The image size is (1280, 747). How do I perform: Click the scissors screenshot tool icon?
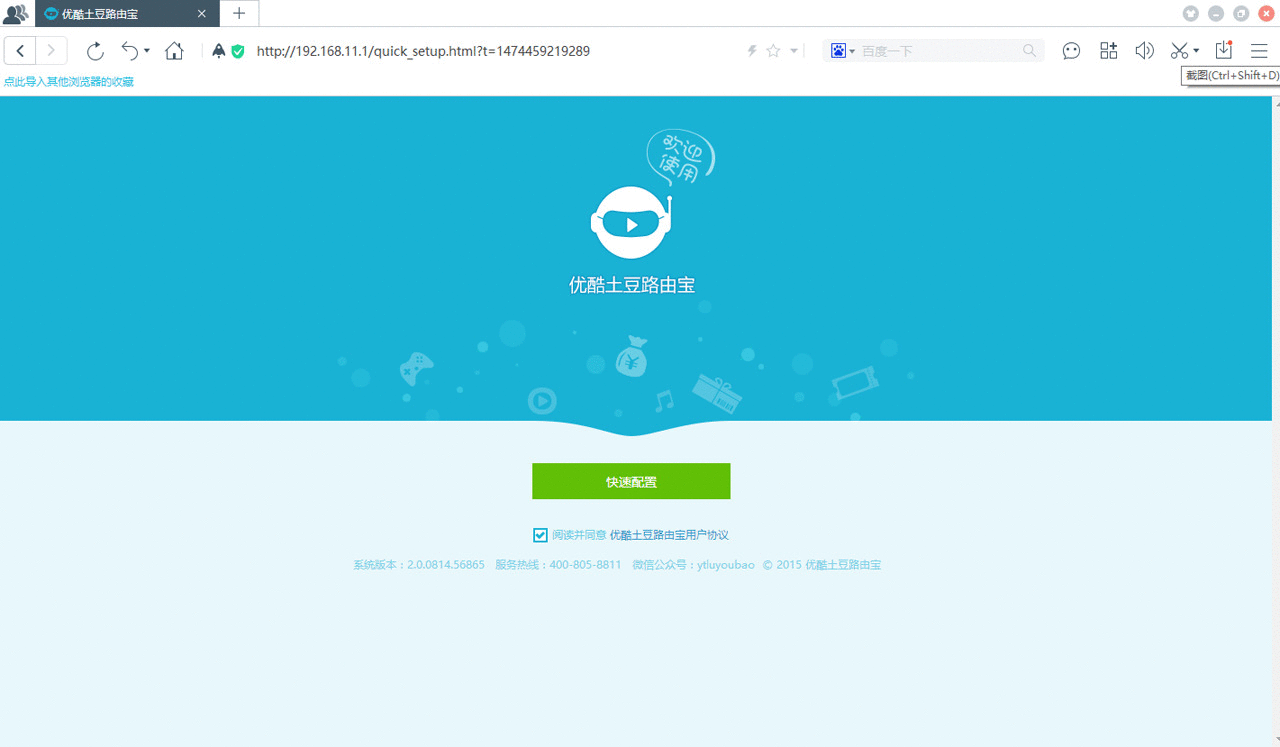[1180, 51]
